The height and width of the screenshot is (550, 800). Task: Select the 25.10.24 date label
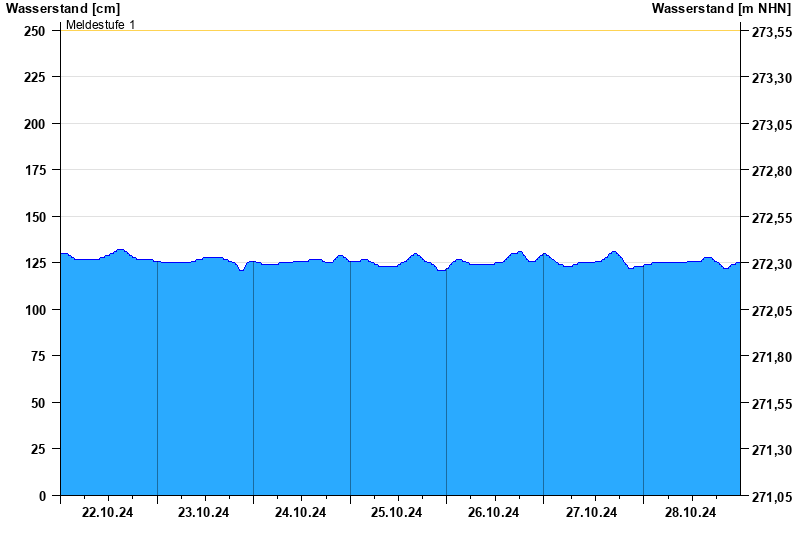pos(396,512)
